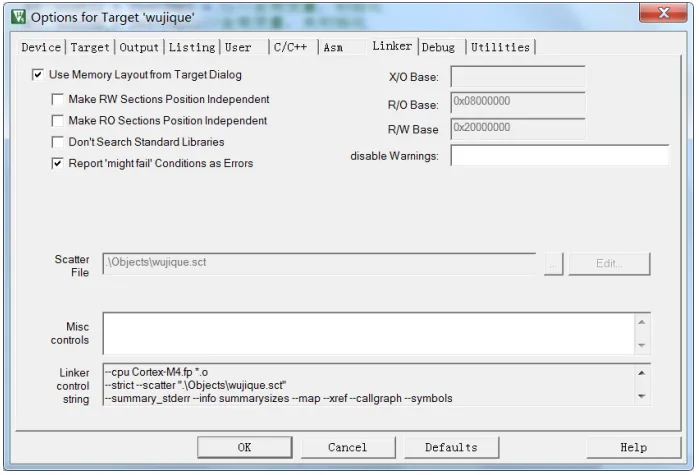The height and width of the screenshot is (475, 699).
Task: Click the Linker control string text area
Action: point(369,385)
